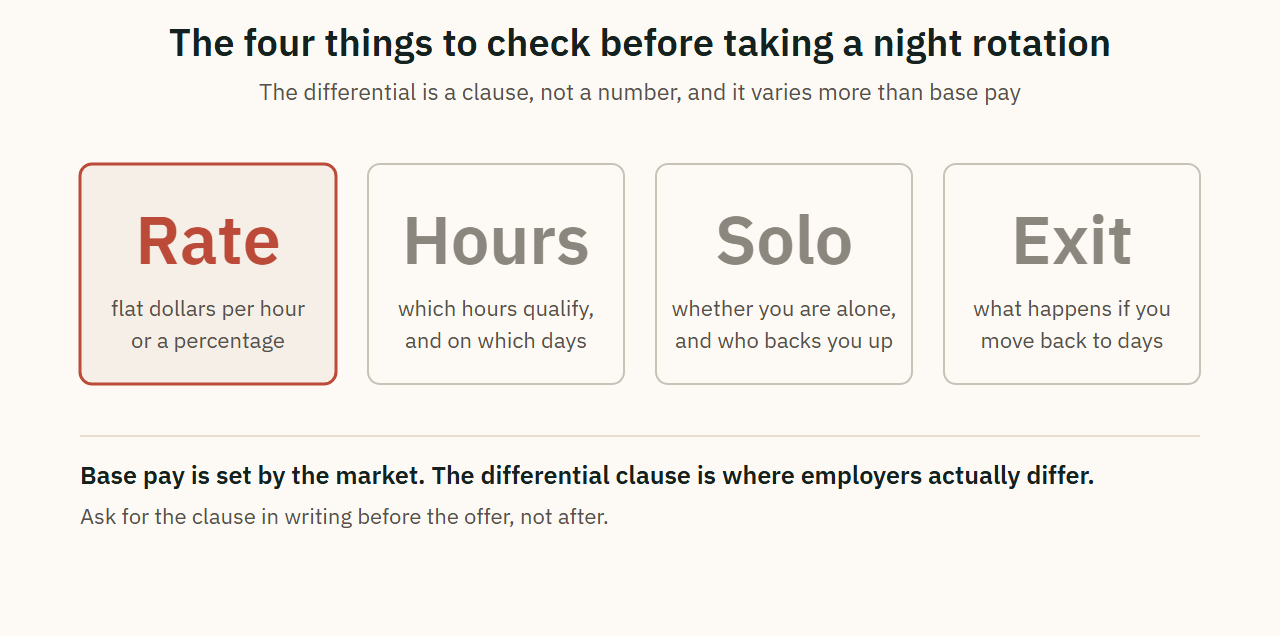Click "what happens if you" description line
Screen dimensions: 1280x636
click(x=1072, y=309)
